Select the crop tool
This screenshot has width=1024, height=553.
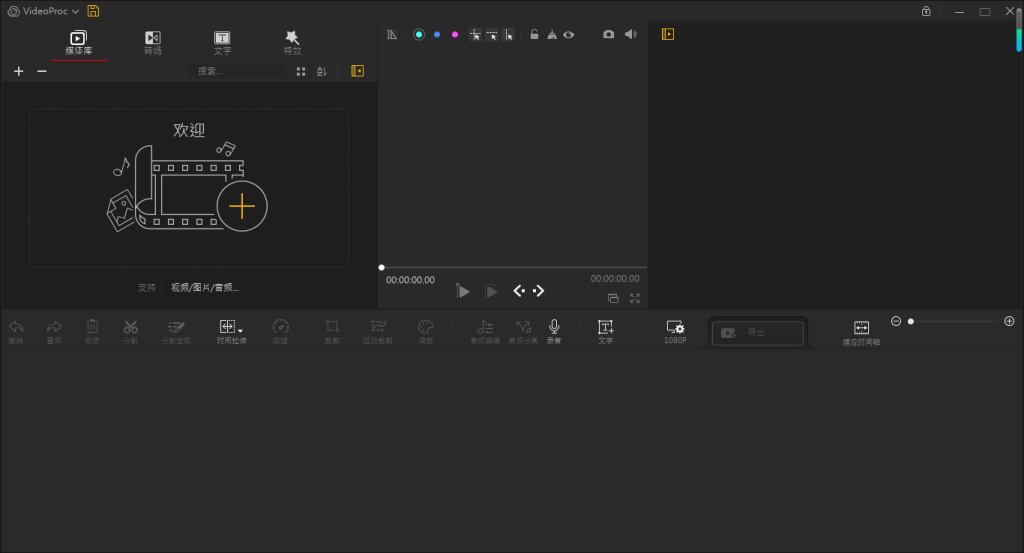(332, 331)
